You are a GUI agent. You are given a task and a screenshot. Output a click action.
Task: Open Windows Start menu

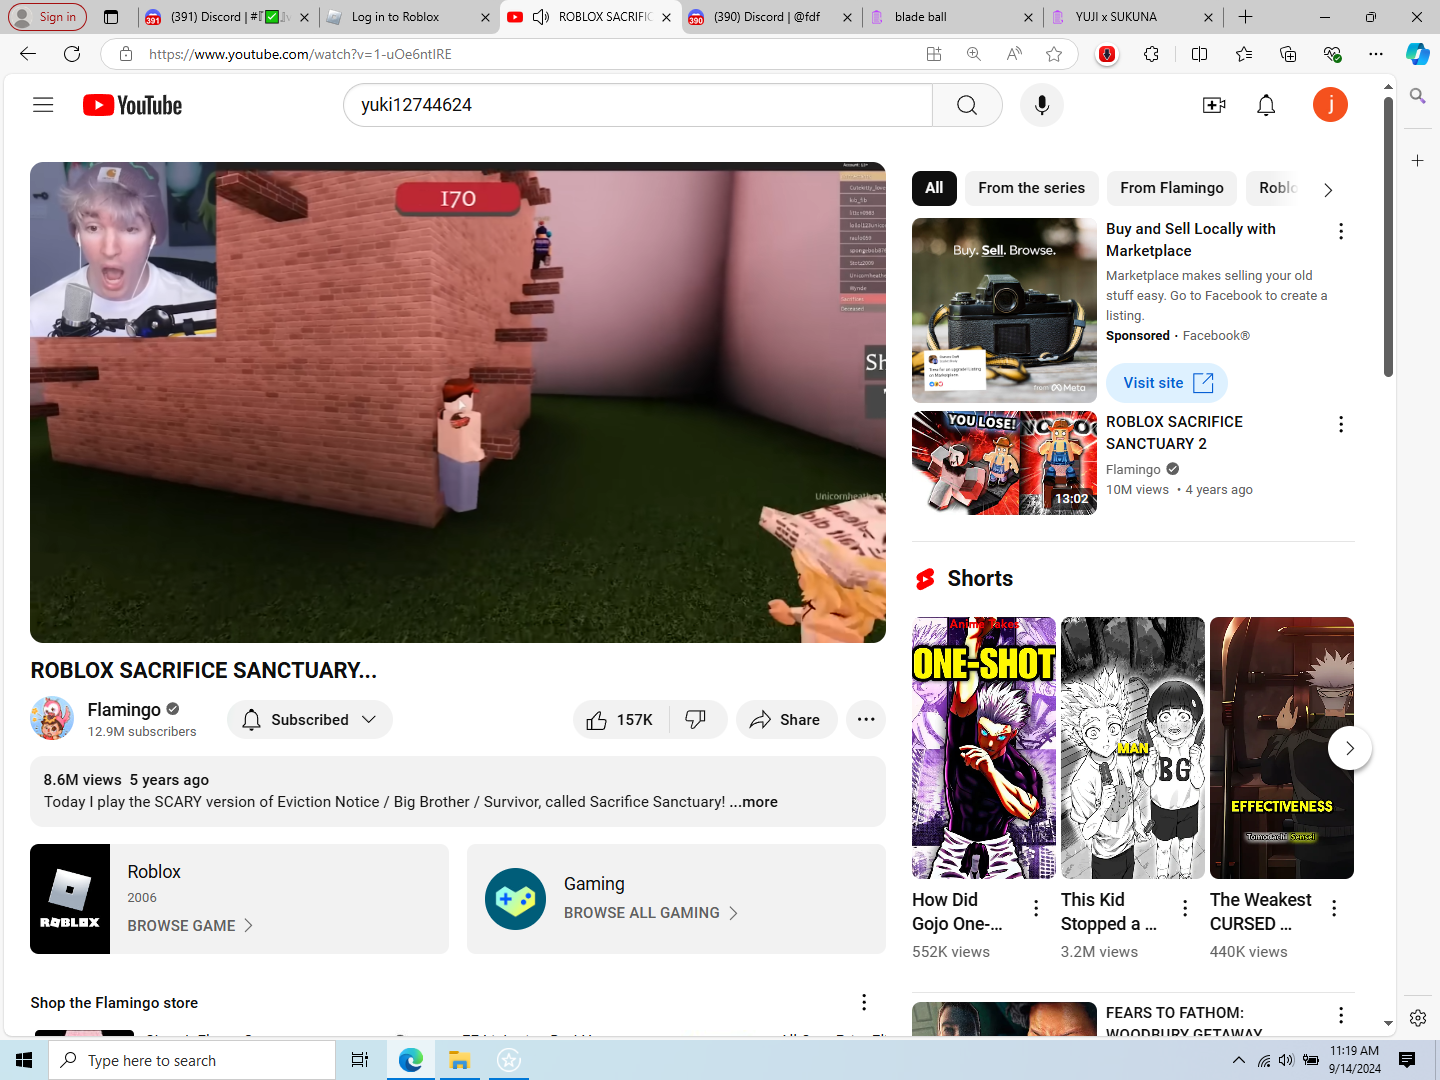(24, 1060)
